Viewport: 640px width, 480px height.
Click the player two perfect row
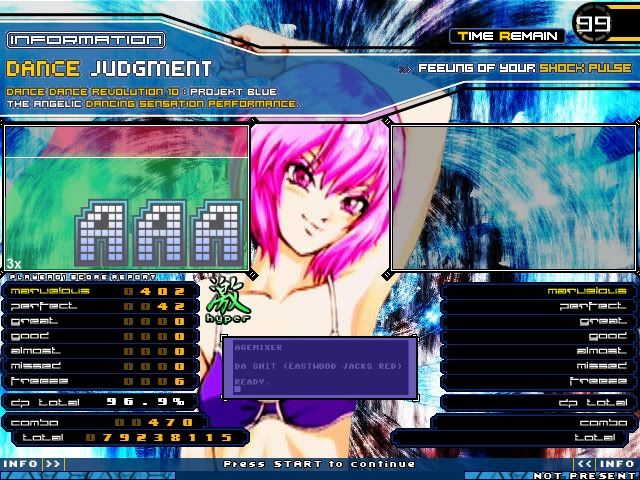click(539, 306)
